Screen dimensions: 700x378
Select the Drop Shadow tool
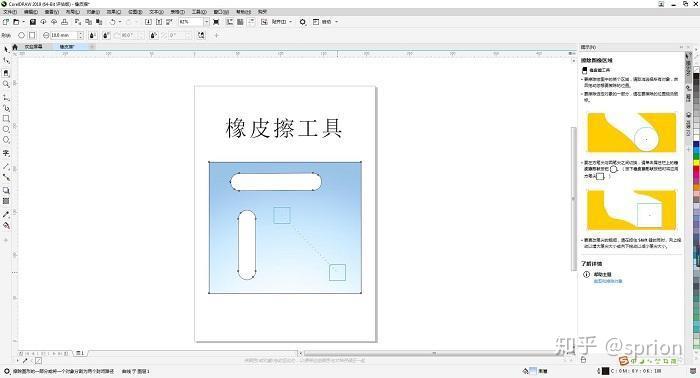(x=6, y=190)
